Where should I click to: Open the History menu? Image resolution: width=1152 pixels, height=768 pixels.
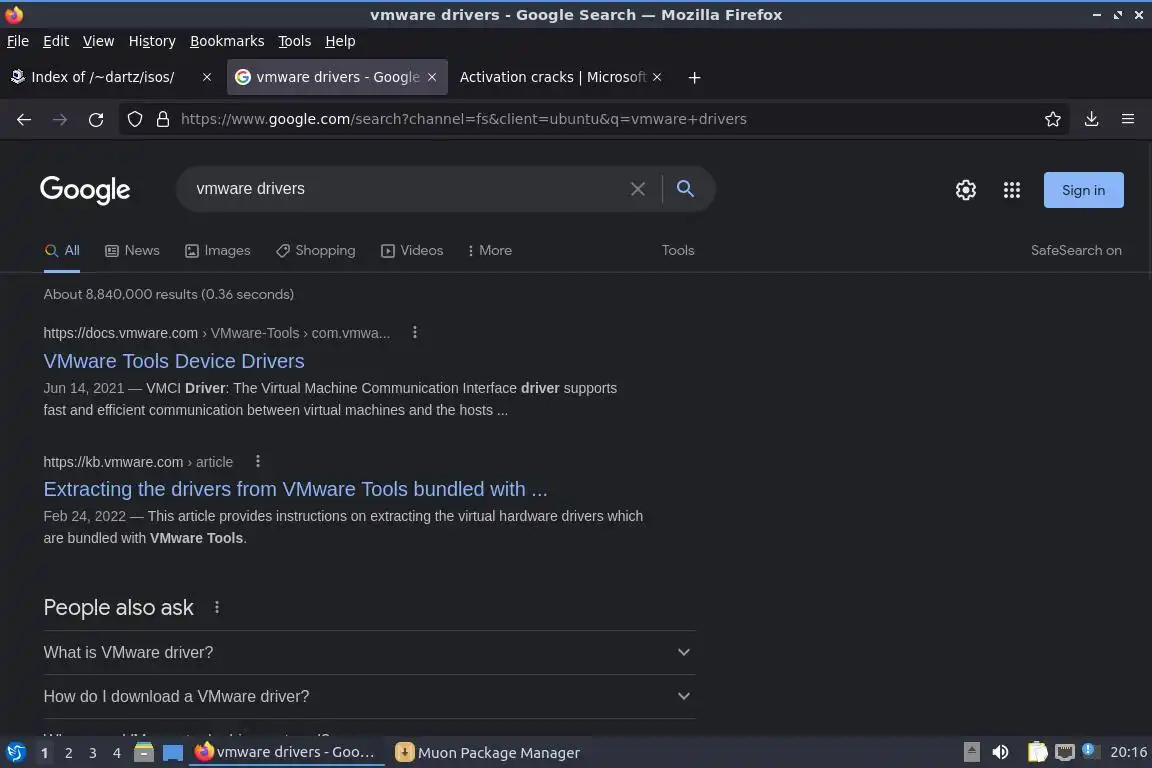coord(152,41)
